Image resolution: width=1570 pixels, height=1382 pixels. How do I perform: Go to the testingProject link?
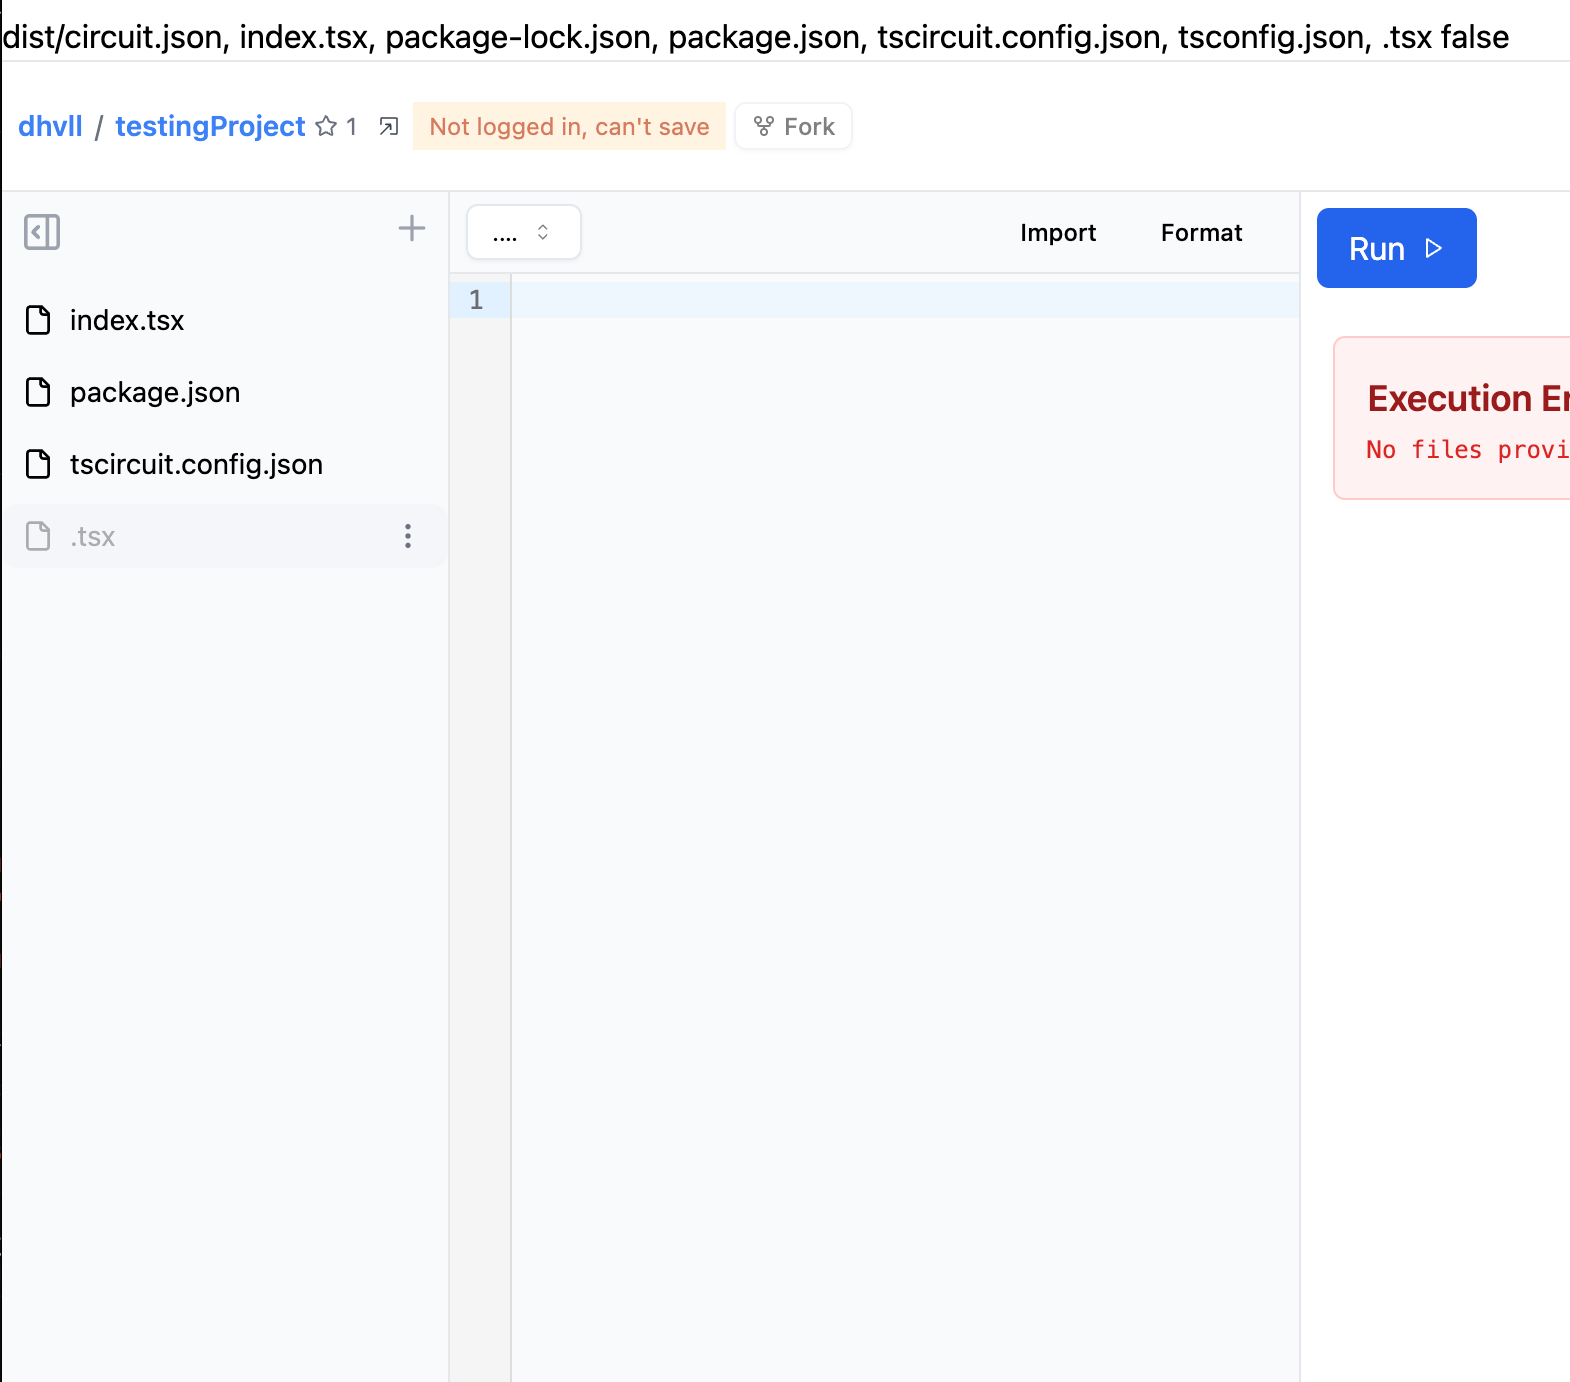[210, 127]
